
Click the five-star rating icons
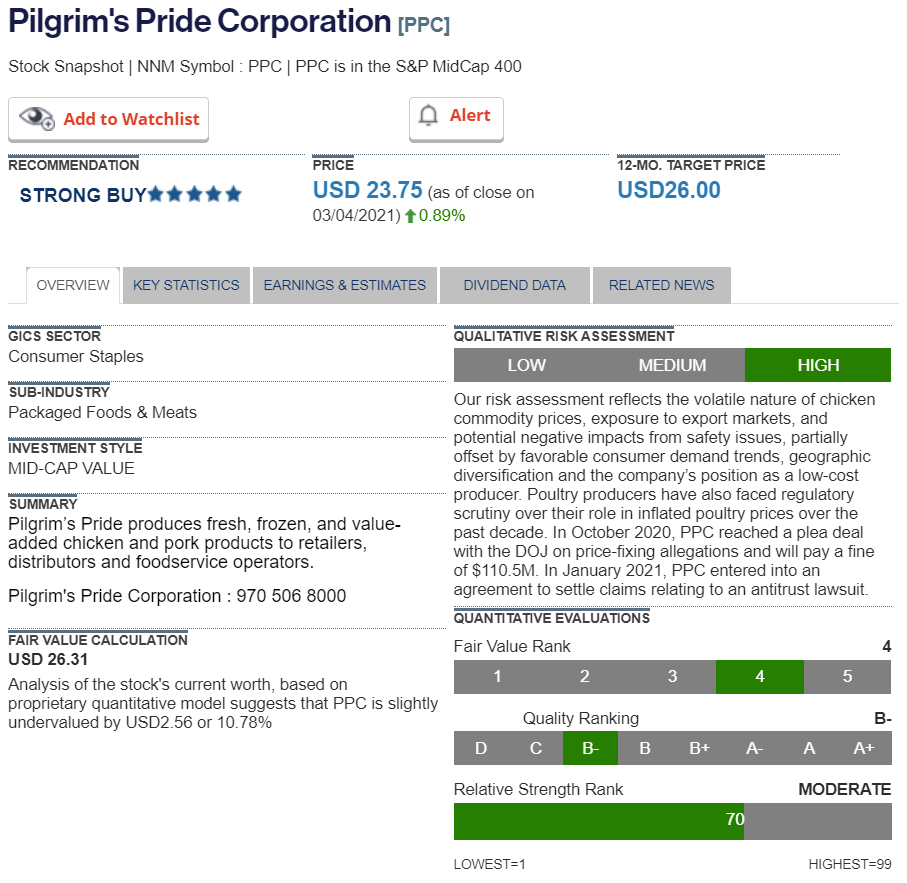pos(195,194)
